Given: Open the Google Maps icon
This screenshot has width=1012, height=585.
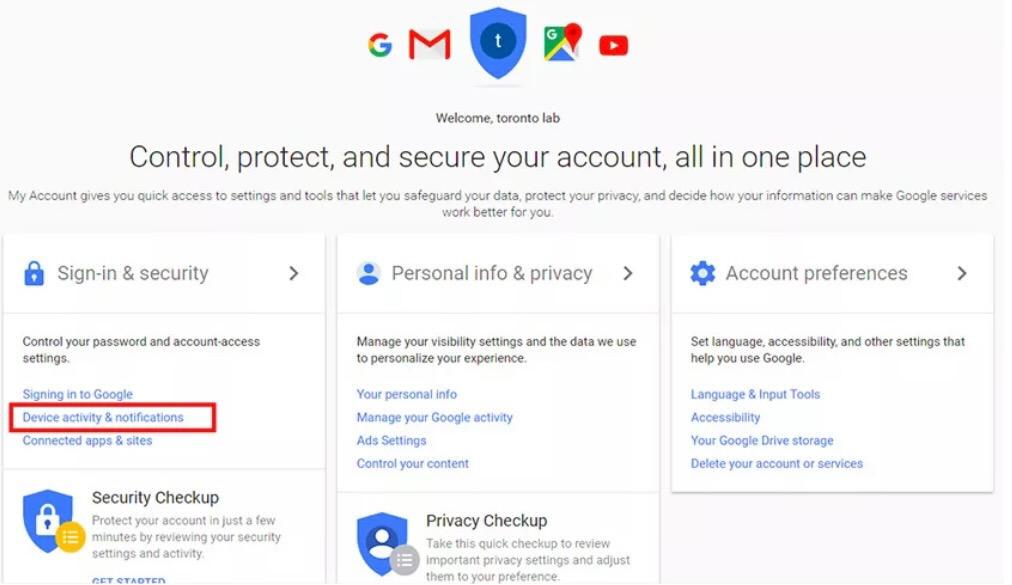Looking at the screenshot, I should [562, 43].
